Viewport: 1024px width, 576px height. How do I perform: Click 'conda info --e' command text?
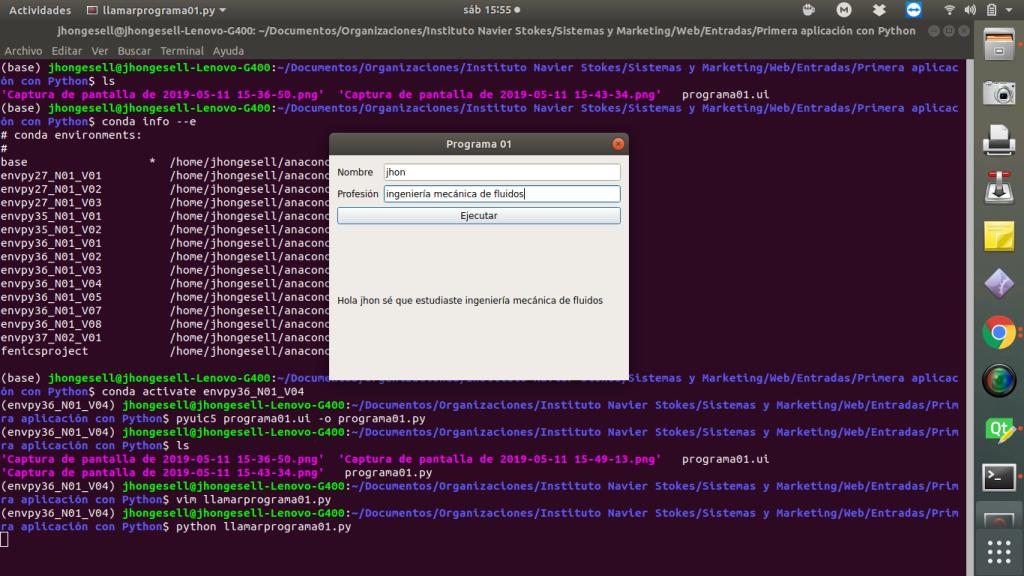click(x=149, y=121)
